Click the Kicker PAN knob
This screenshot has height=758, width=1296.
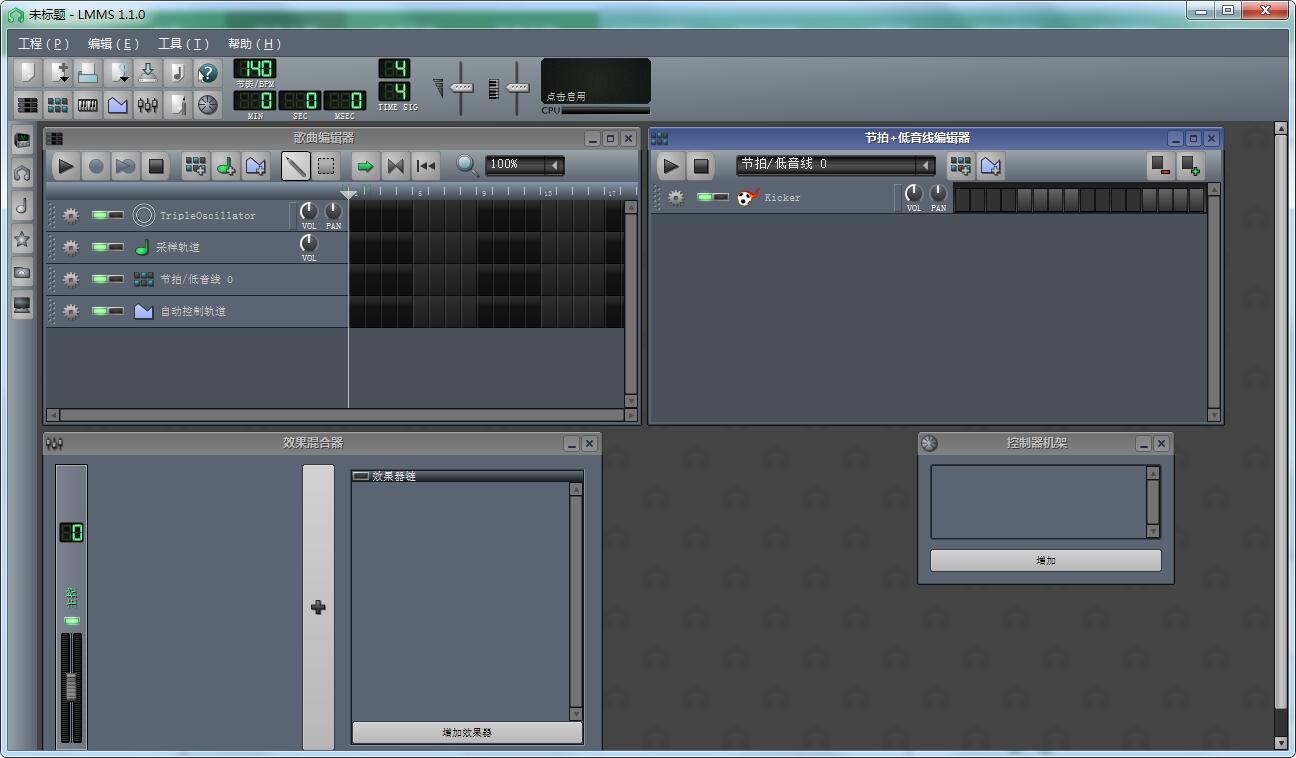[938, 193]
